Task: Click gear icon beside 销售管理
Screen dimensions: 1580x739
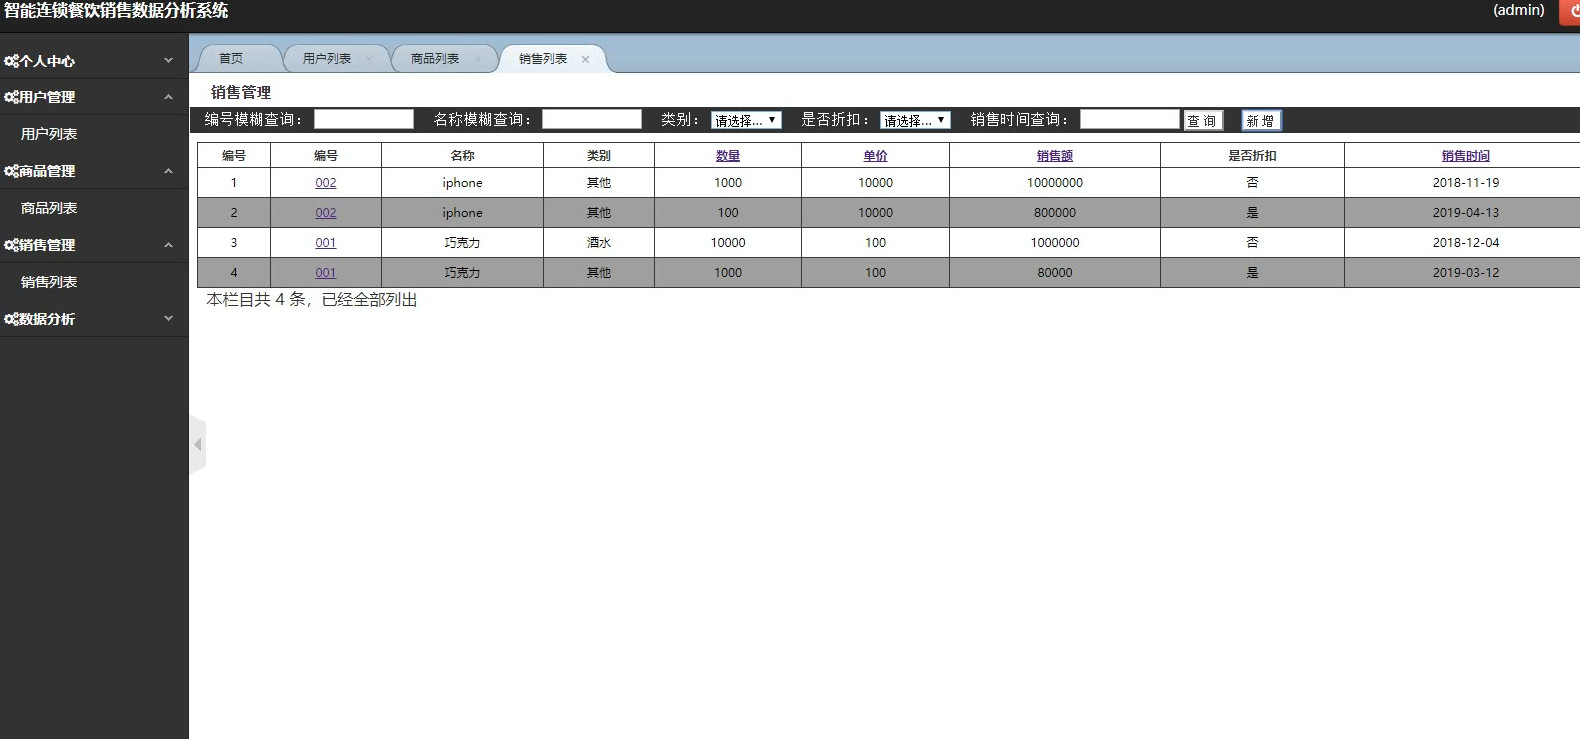Action: [x=11, y=245]
